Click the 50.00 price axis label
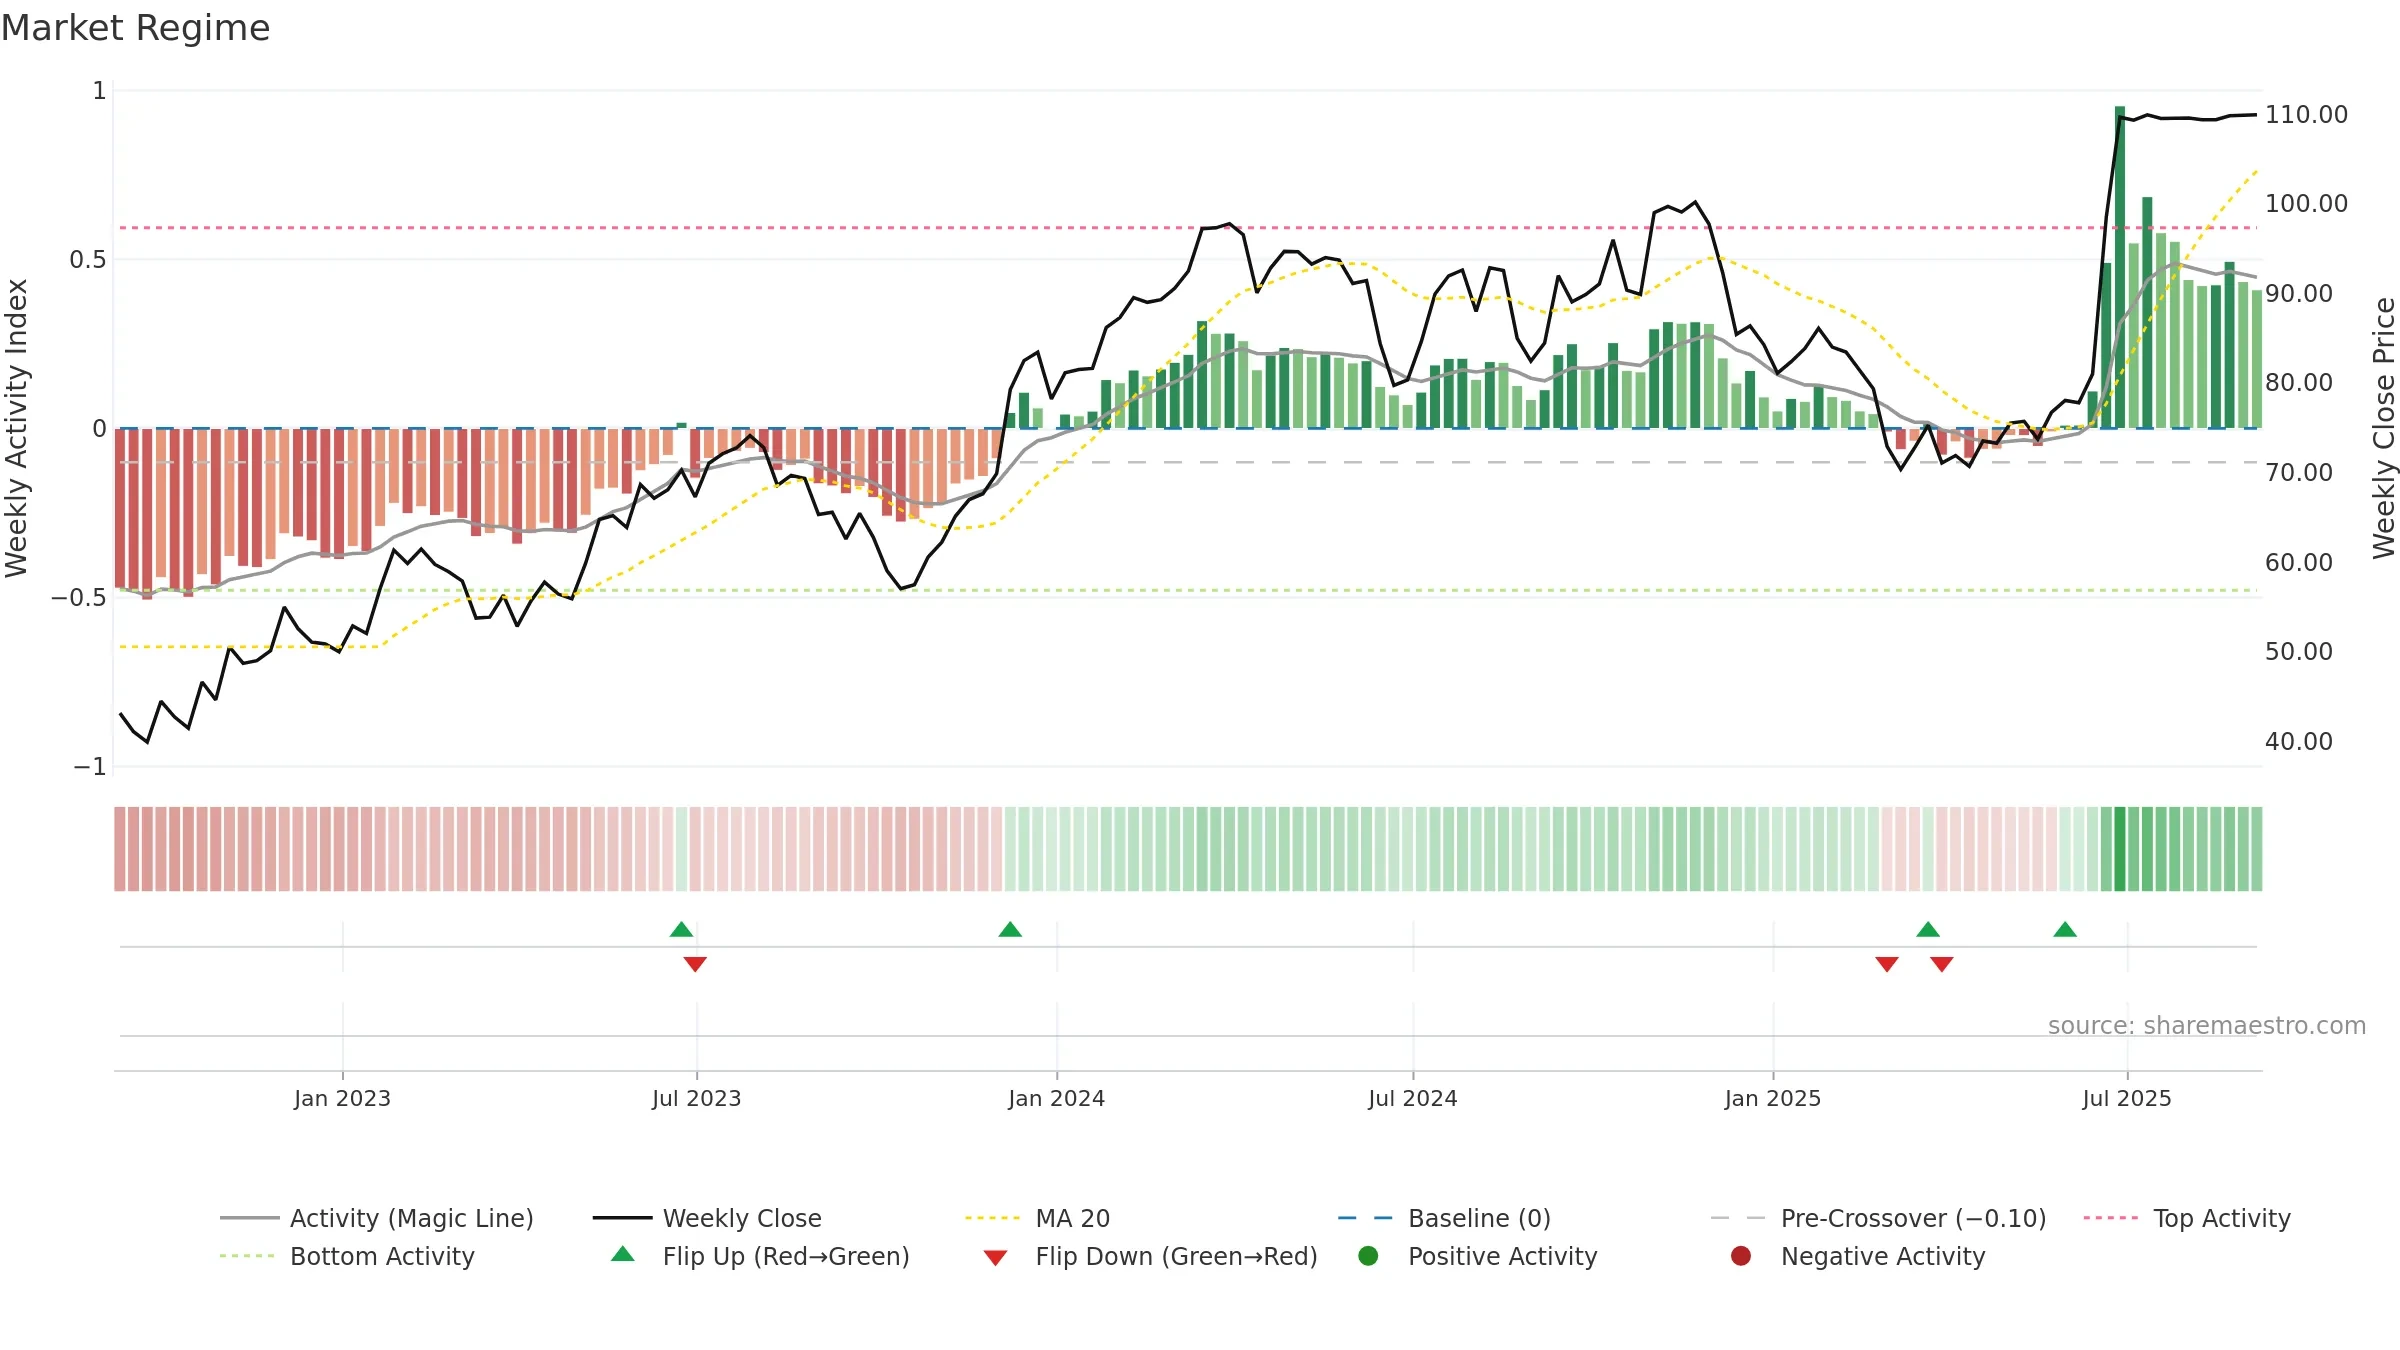This screenshot has width=2400, height=1350. click(2299, 651)
